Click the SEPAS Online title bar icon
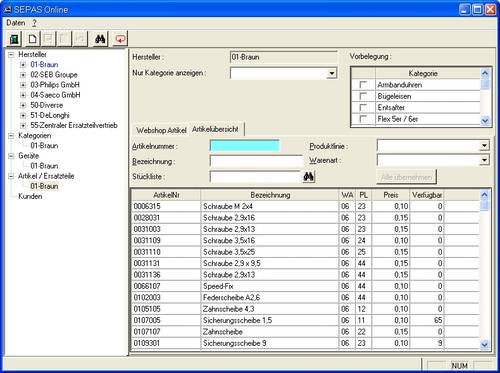Viewport: 500px width, 373px height. (x=7, y=9)
